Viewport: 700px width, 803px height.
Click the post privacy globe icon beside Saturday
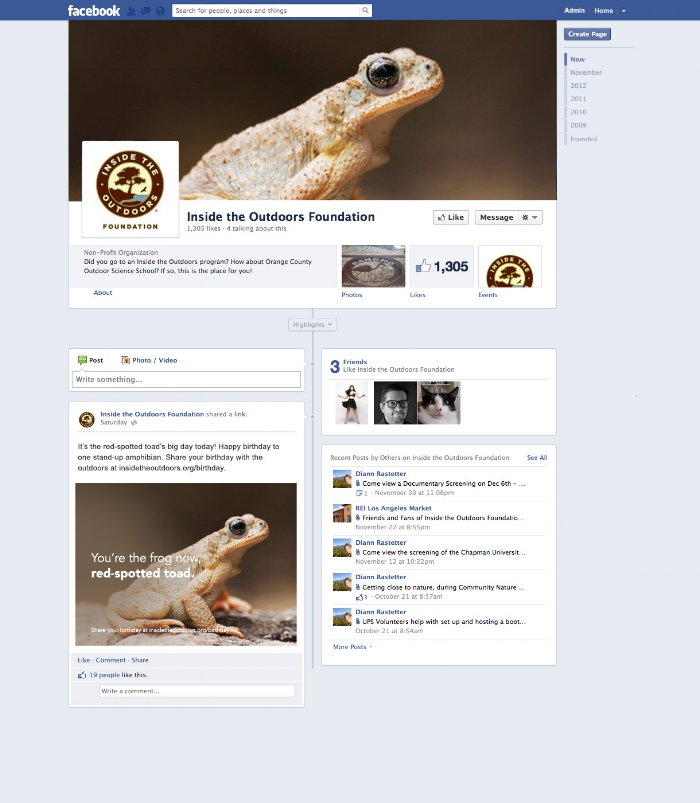(x=134, y=422)
